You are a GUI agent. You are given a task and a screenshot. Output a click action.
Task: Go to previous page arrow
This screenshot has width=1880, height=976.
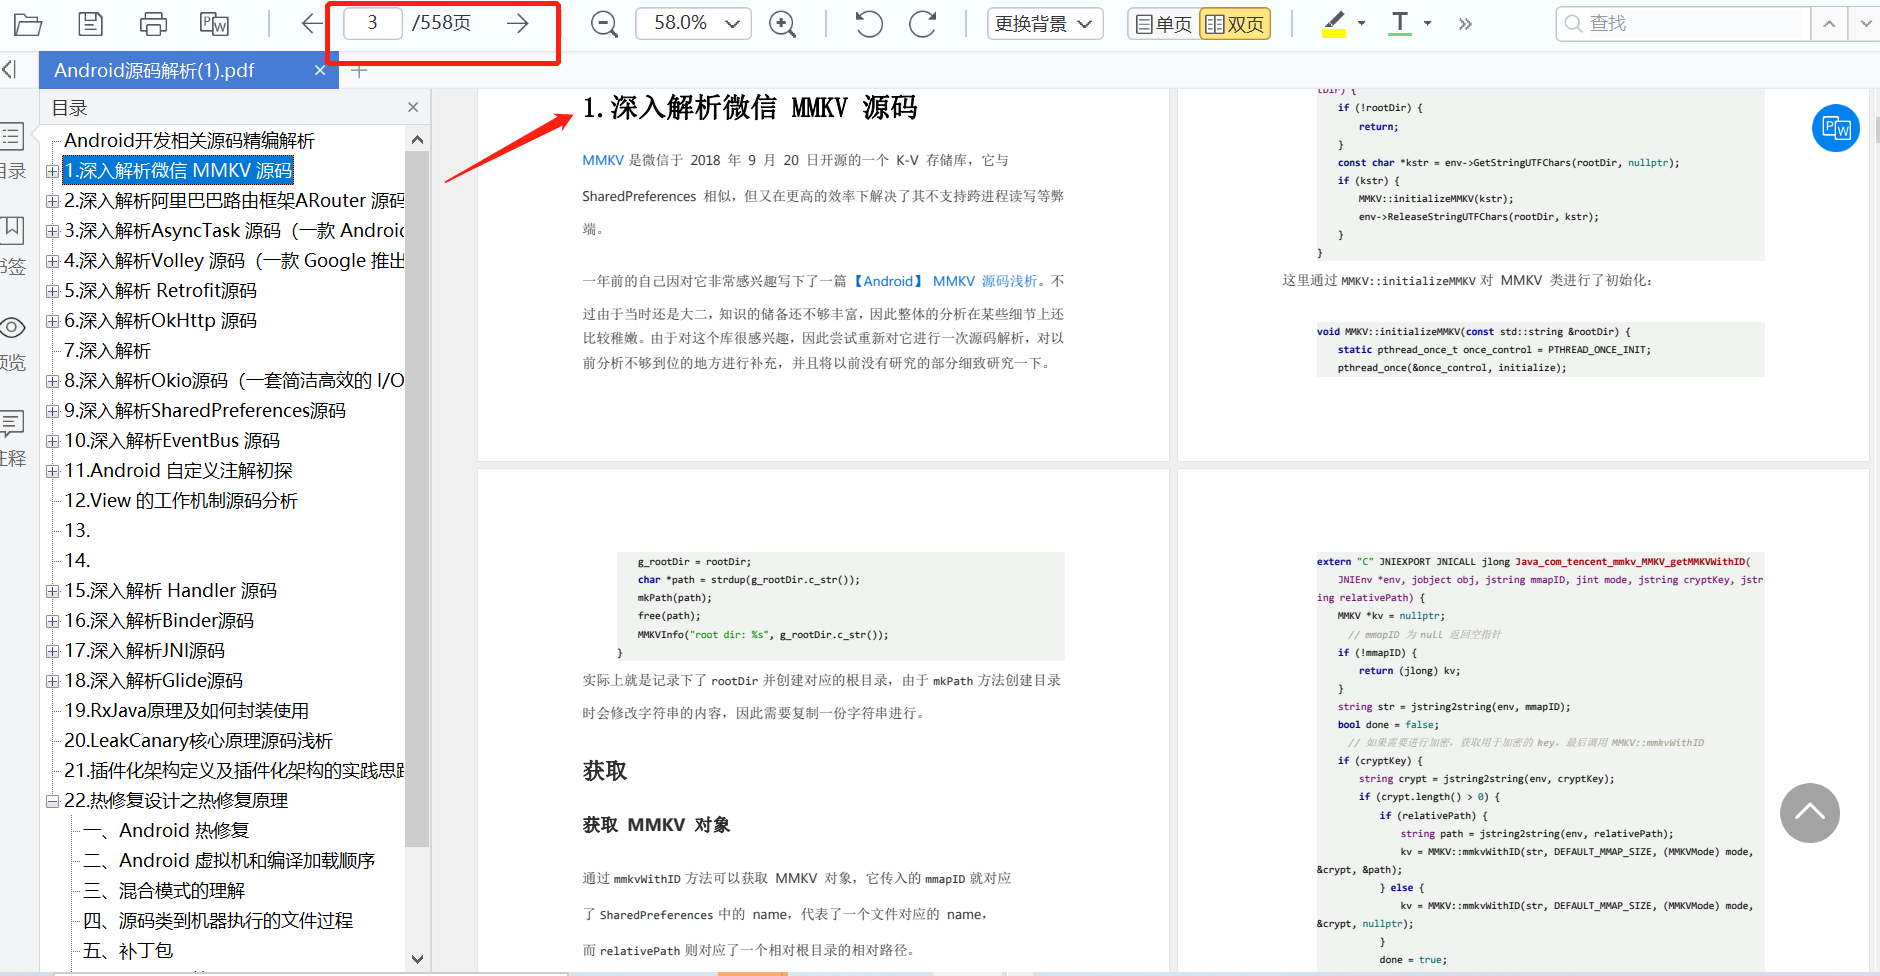coord(312,23)
